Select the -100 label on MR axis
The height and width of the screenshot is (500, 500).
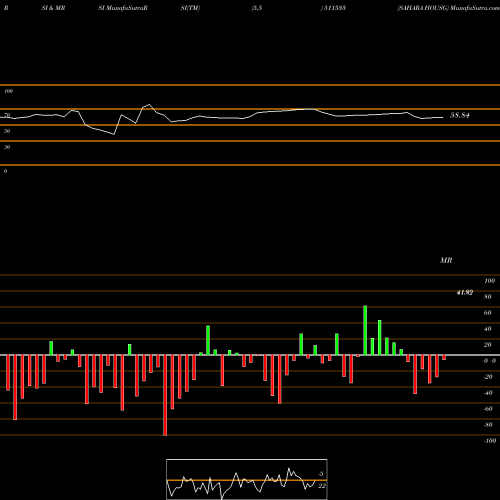(490, 441)
